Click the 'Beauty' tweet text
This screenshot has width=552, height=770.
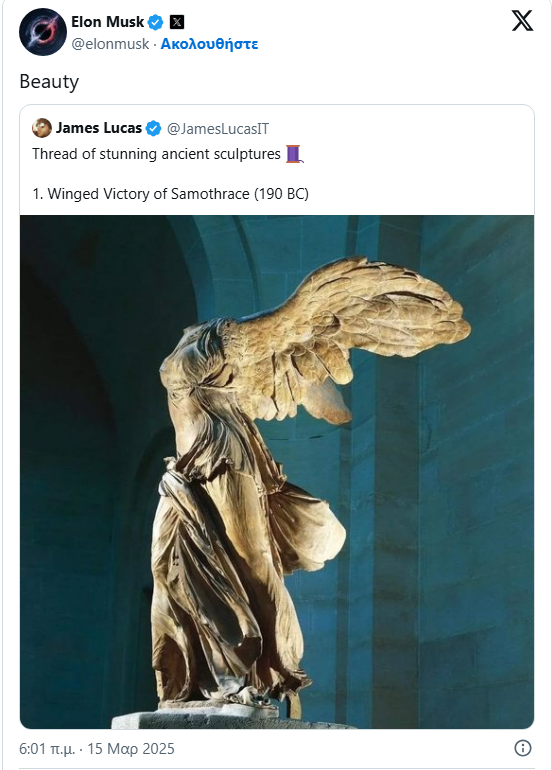click(x=49, y=82)
